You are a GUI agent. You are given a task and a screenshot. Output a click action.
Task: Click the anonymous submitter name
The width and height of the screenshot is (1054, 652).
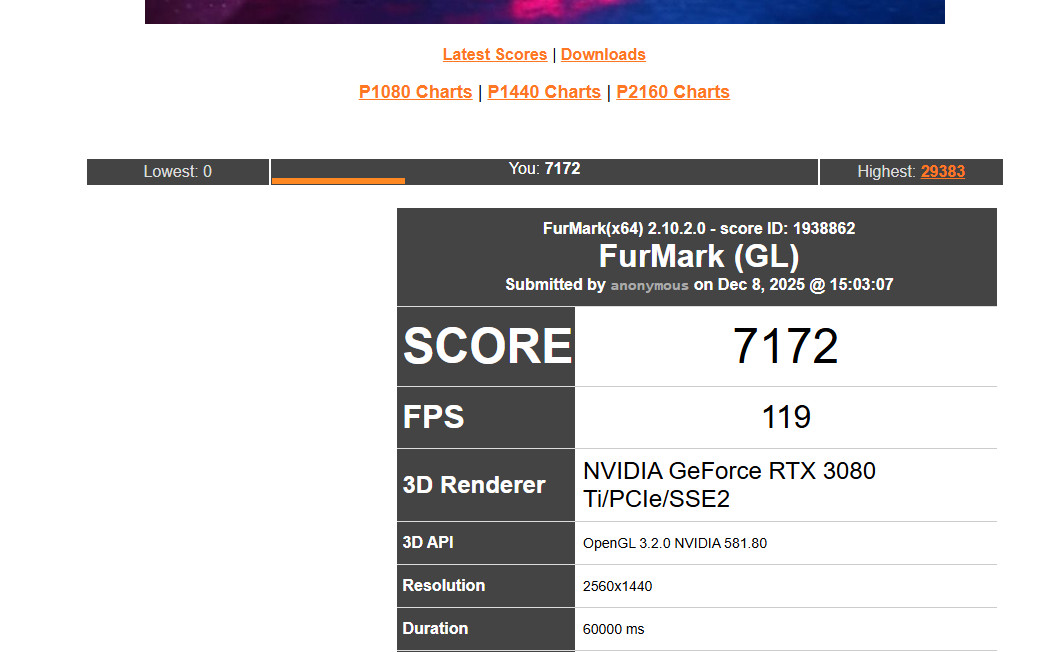pos(649,285)
